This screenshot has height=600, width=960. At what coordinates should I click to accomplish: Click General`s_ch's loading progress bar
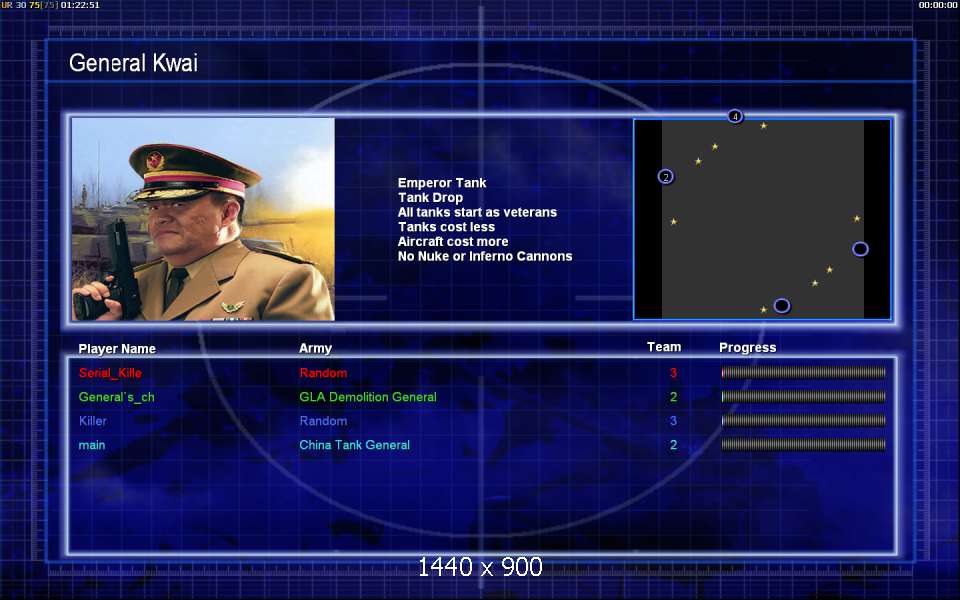tap(803, 397)
